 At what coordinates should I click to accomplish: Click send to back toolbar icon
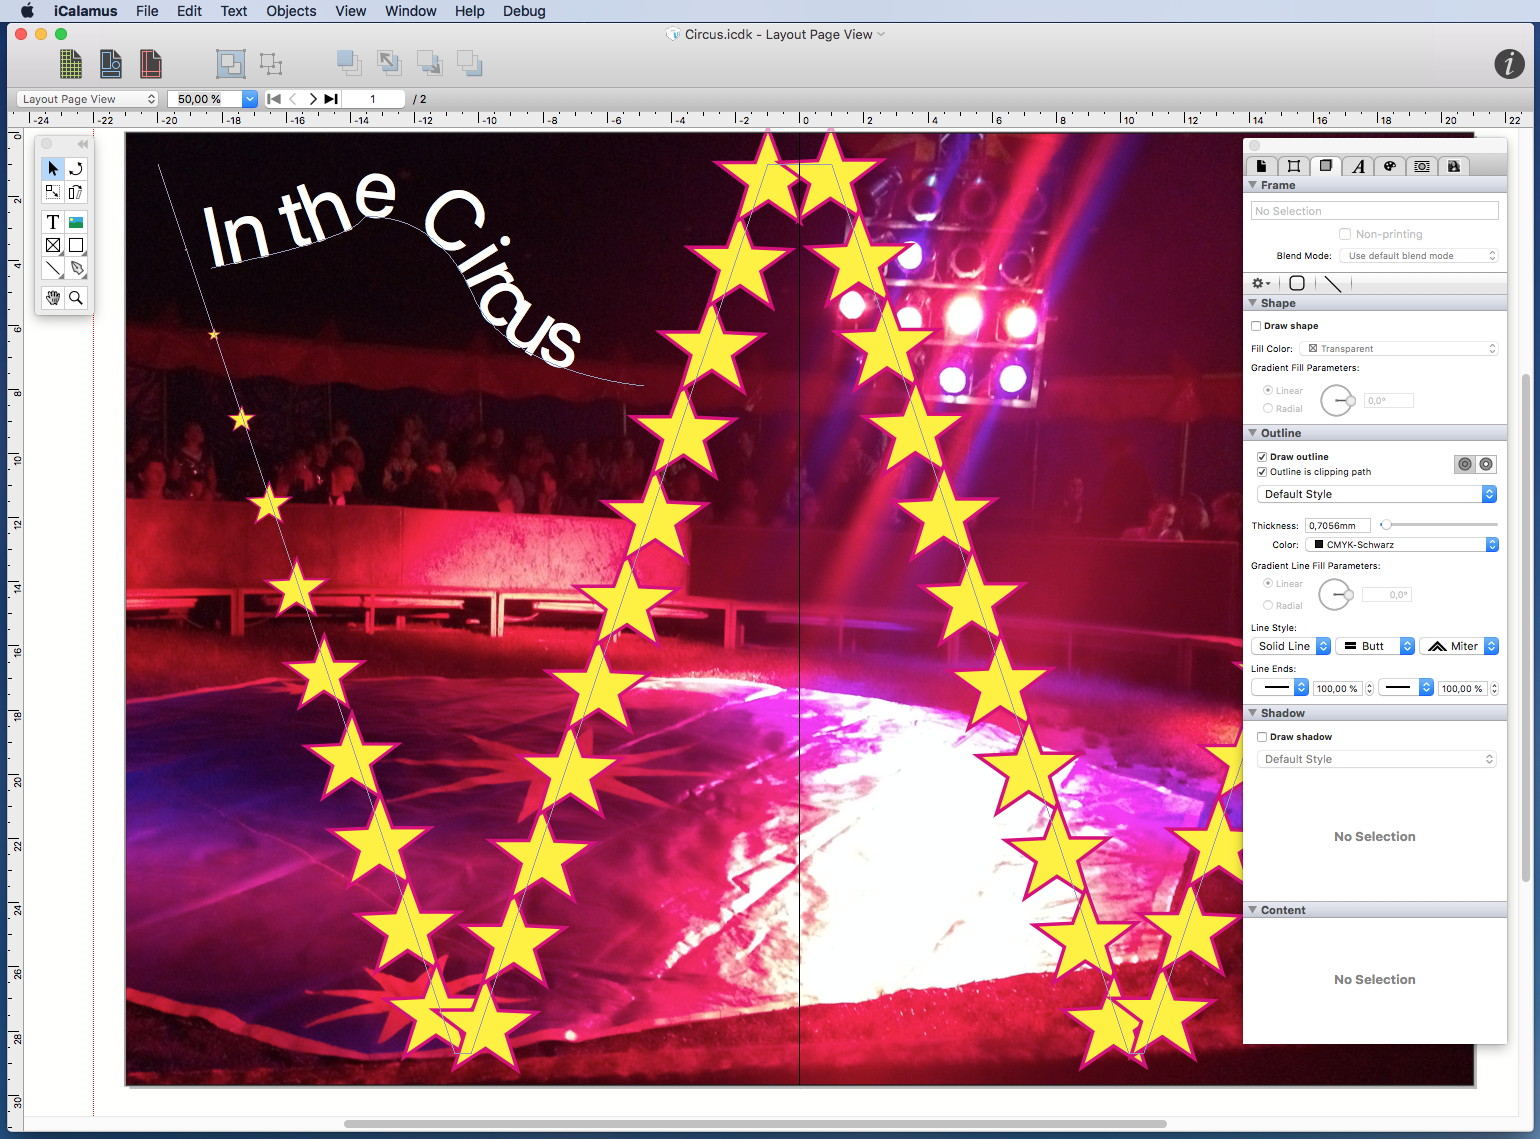pyautogui.click(x=470, y=63)
